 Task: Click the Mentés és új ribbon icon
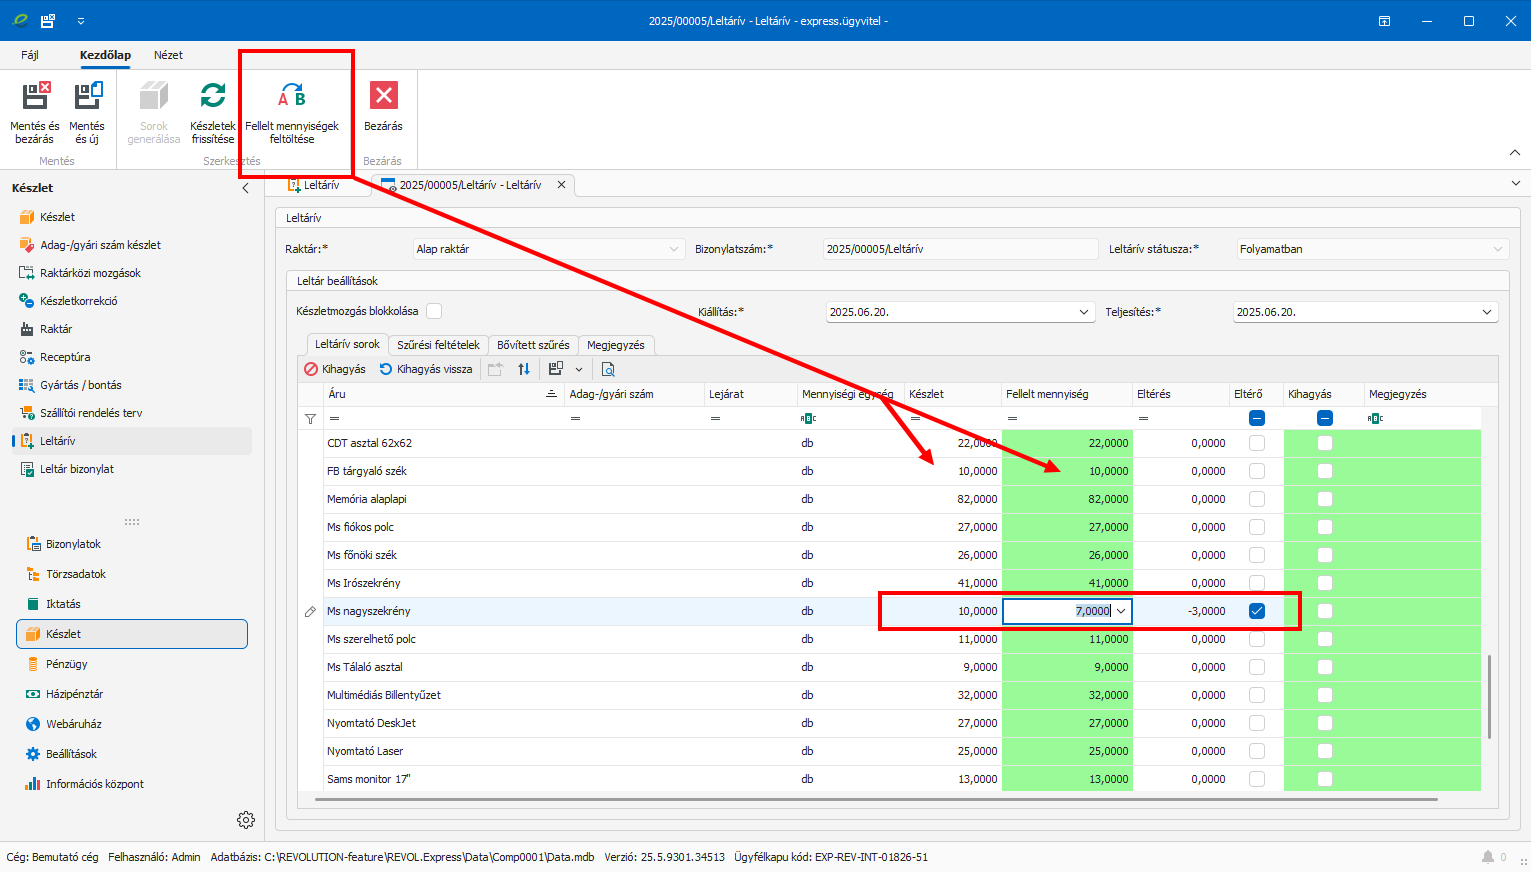[87, 97]
